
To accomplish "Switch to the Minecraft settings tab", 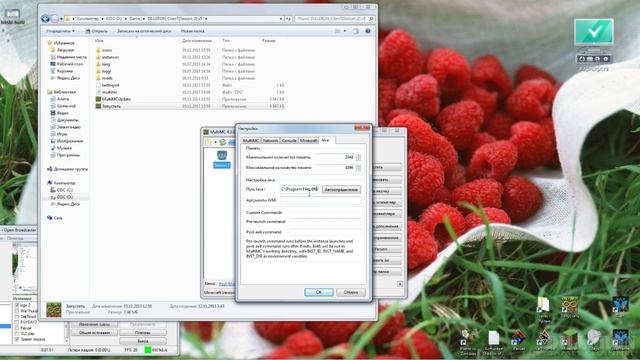I will (308, 140).
